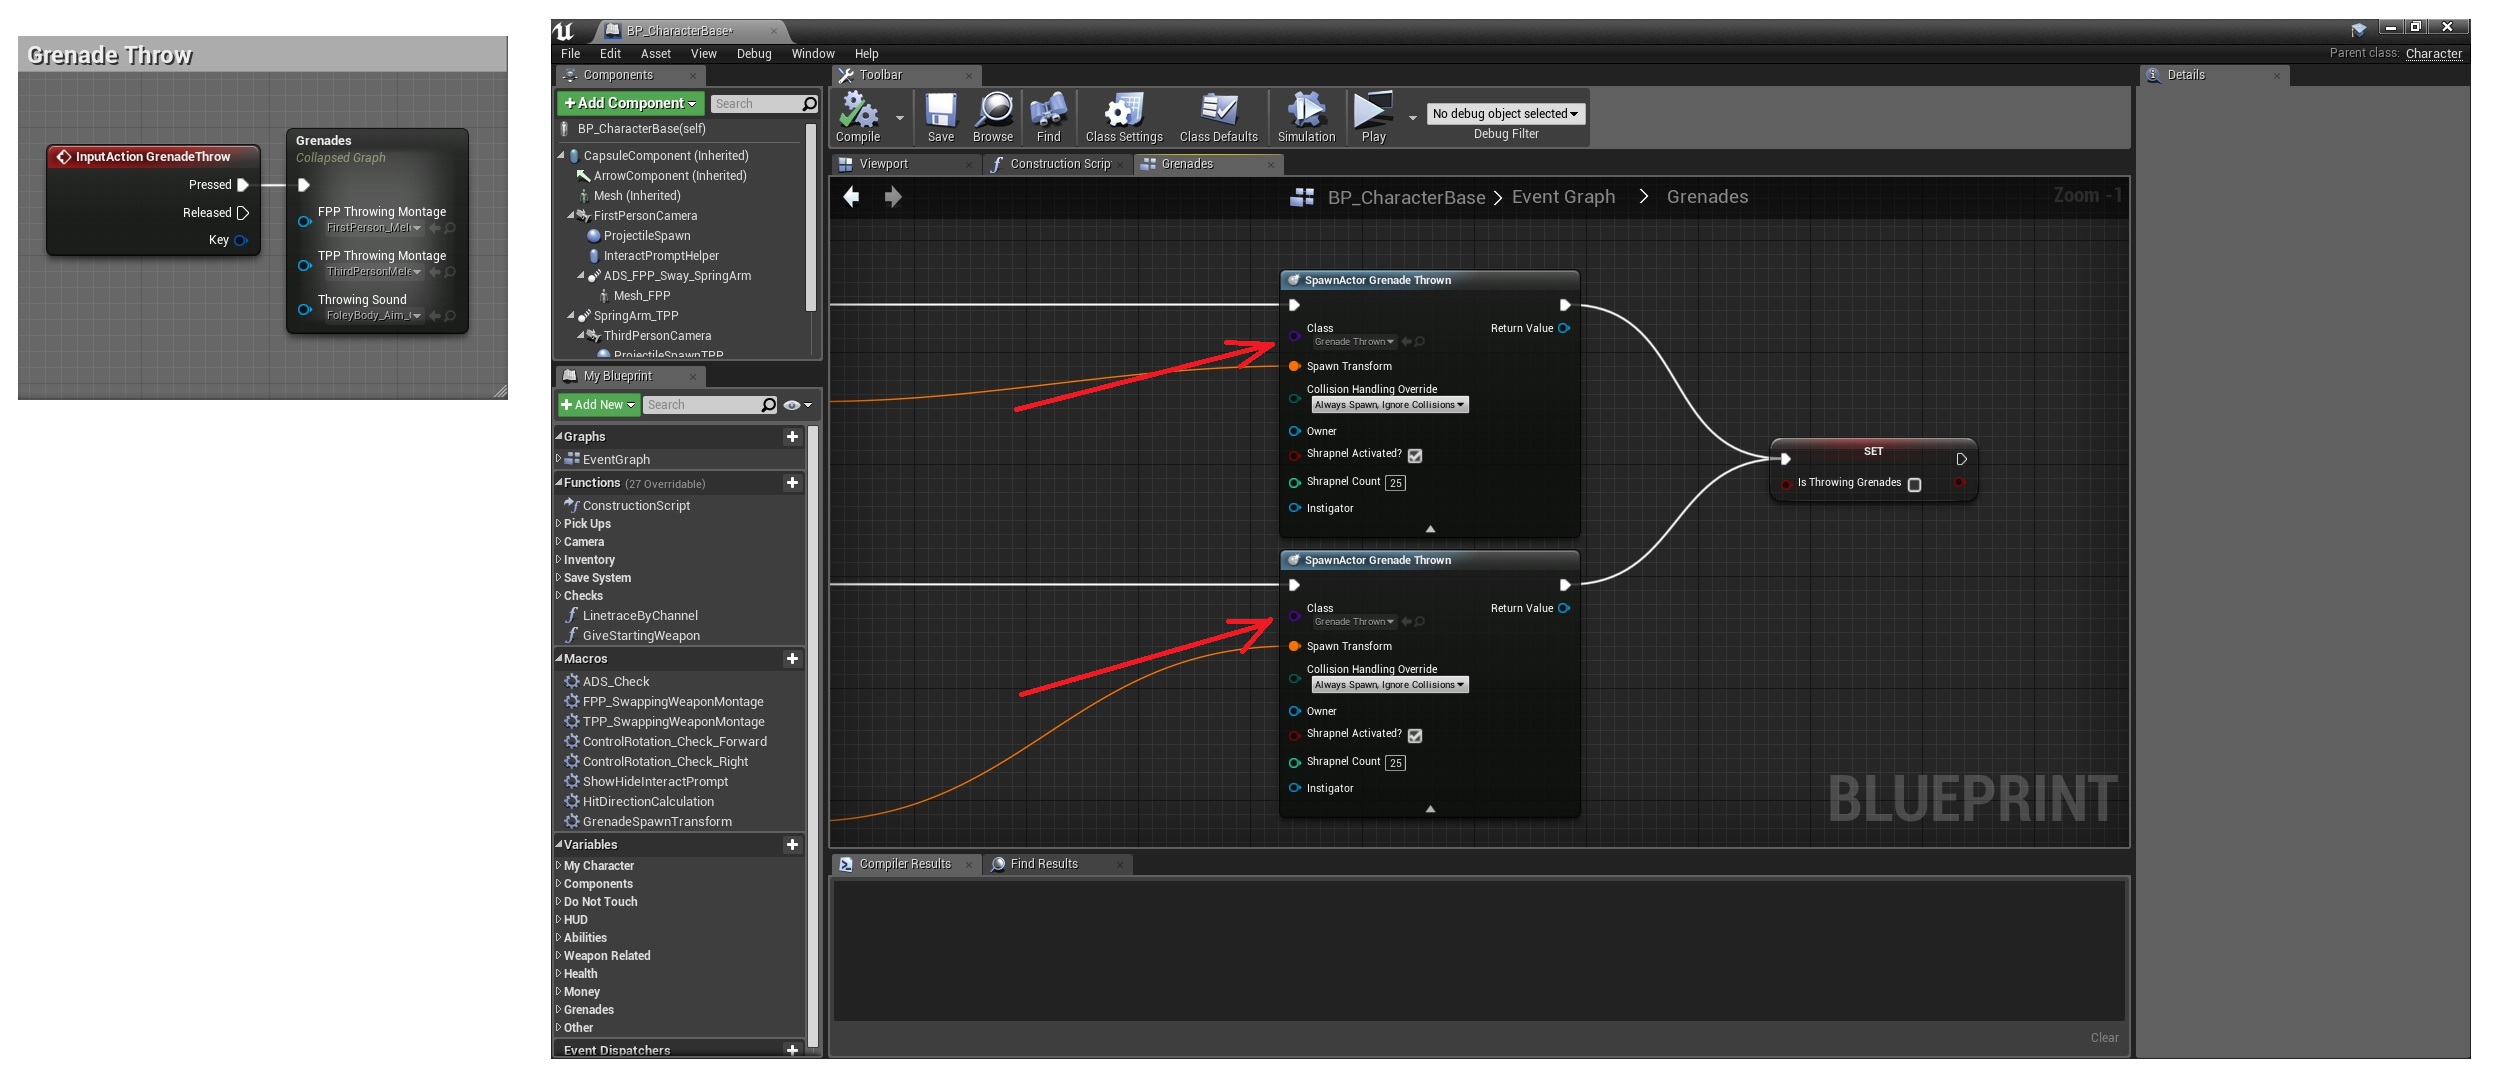The image size is (2496, 1080).
Task: Uncheck Shrapnel Activated on top SpawnActor node
Action: (1414, 455)
